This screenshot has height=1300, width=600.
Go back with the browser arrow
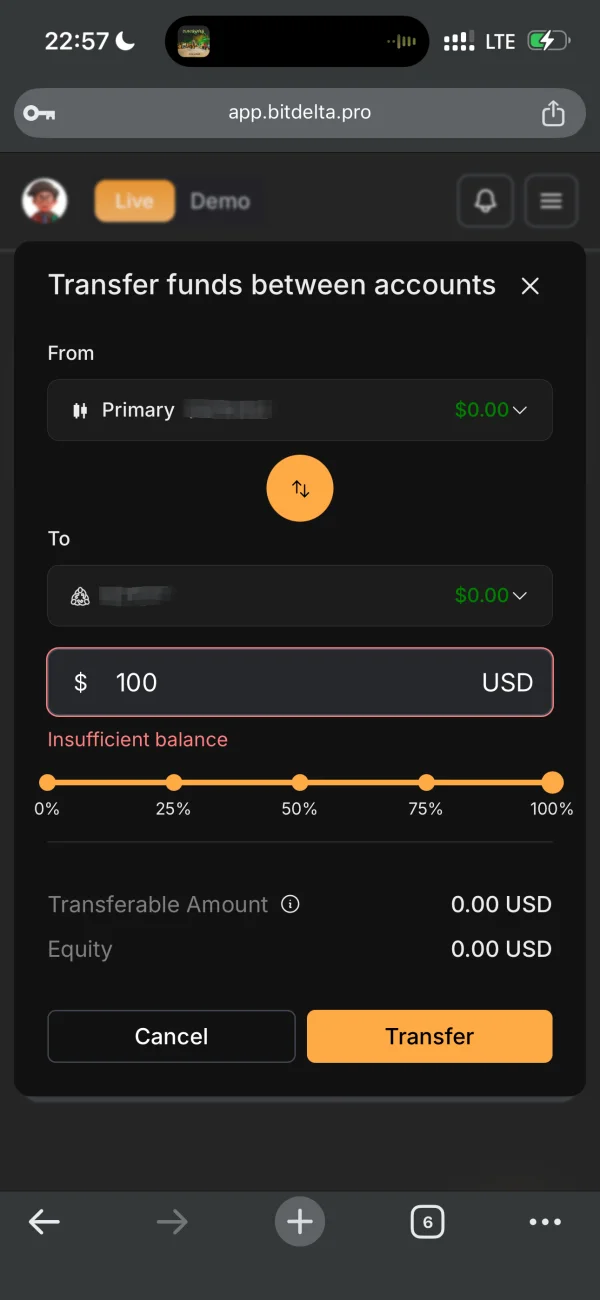[44, 1221]
